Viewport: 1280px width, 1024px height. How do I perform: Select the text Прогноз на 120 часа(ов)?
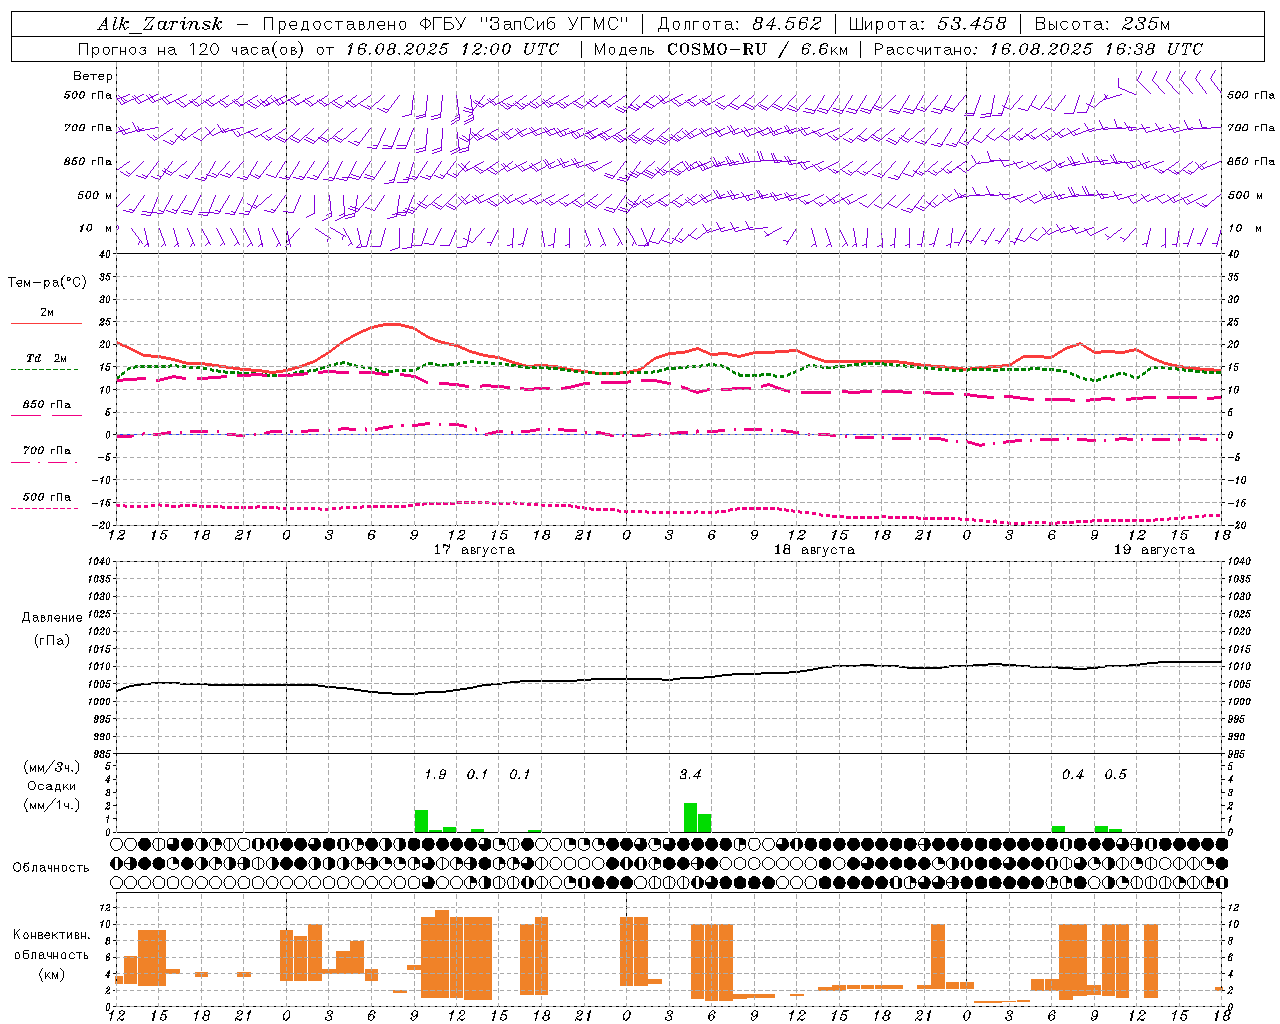(193, 49)
